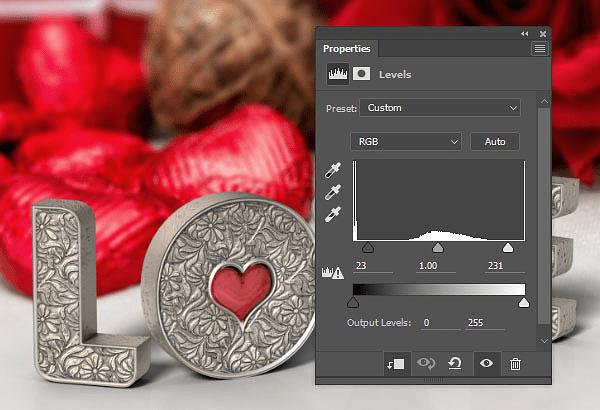Click panel scrollbar up arrow
This screenshot has width=600, height=410.
[544, 101]
